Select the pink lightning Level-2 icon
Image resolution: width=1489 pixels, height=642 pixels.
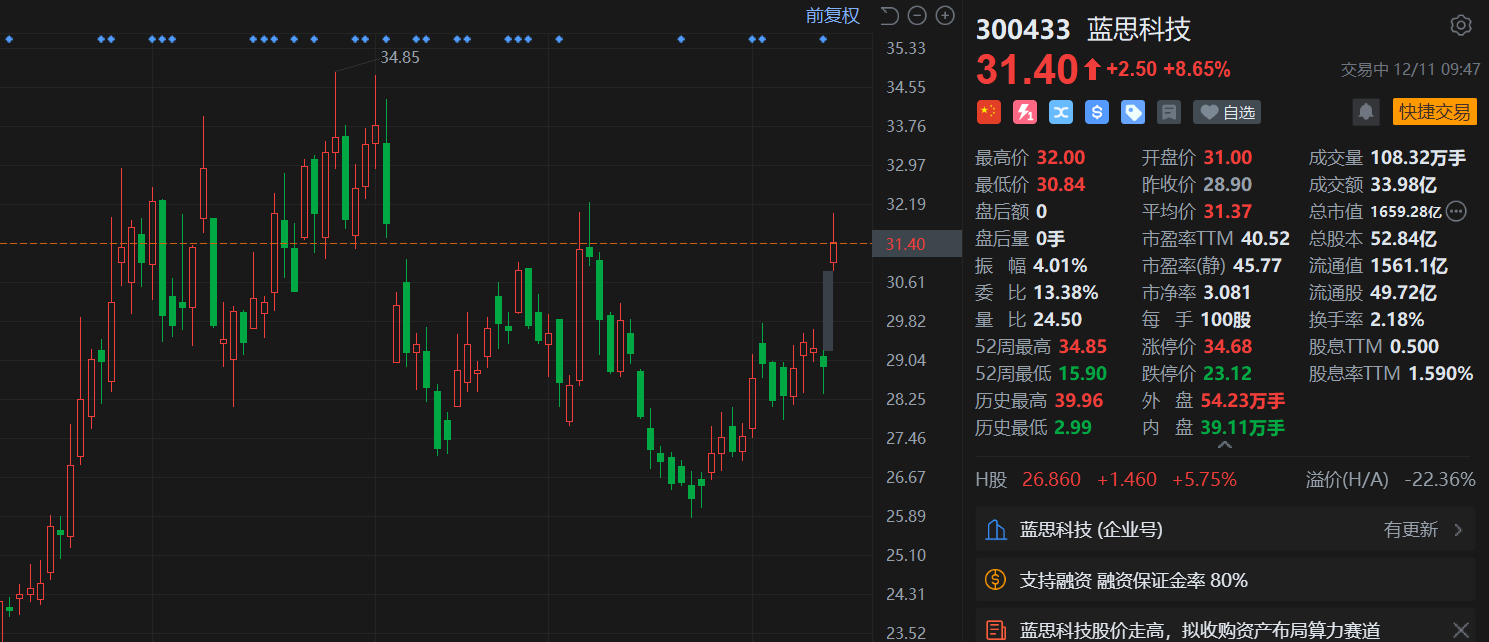[x=1024, y=111]
